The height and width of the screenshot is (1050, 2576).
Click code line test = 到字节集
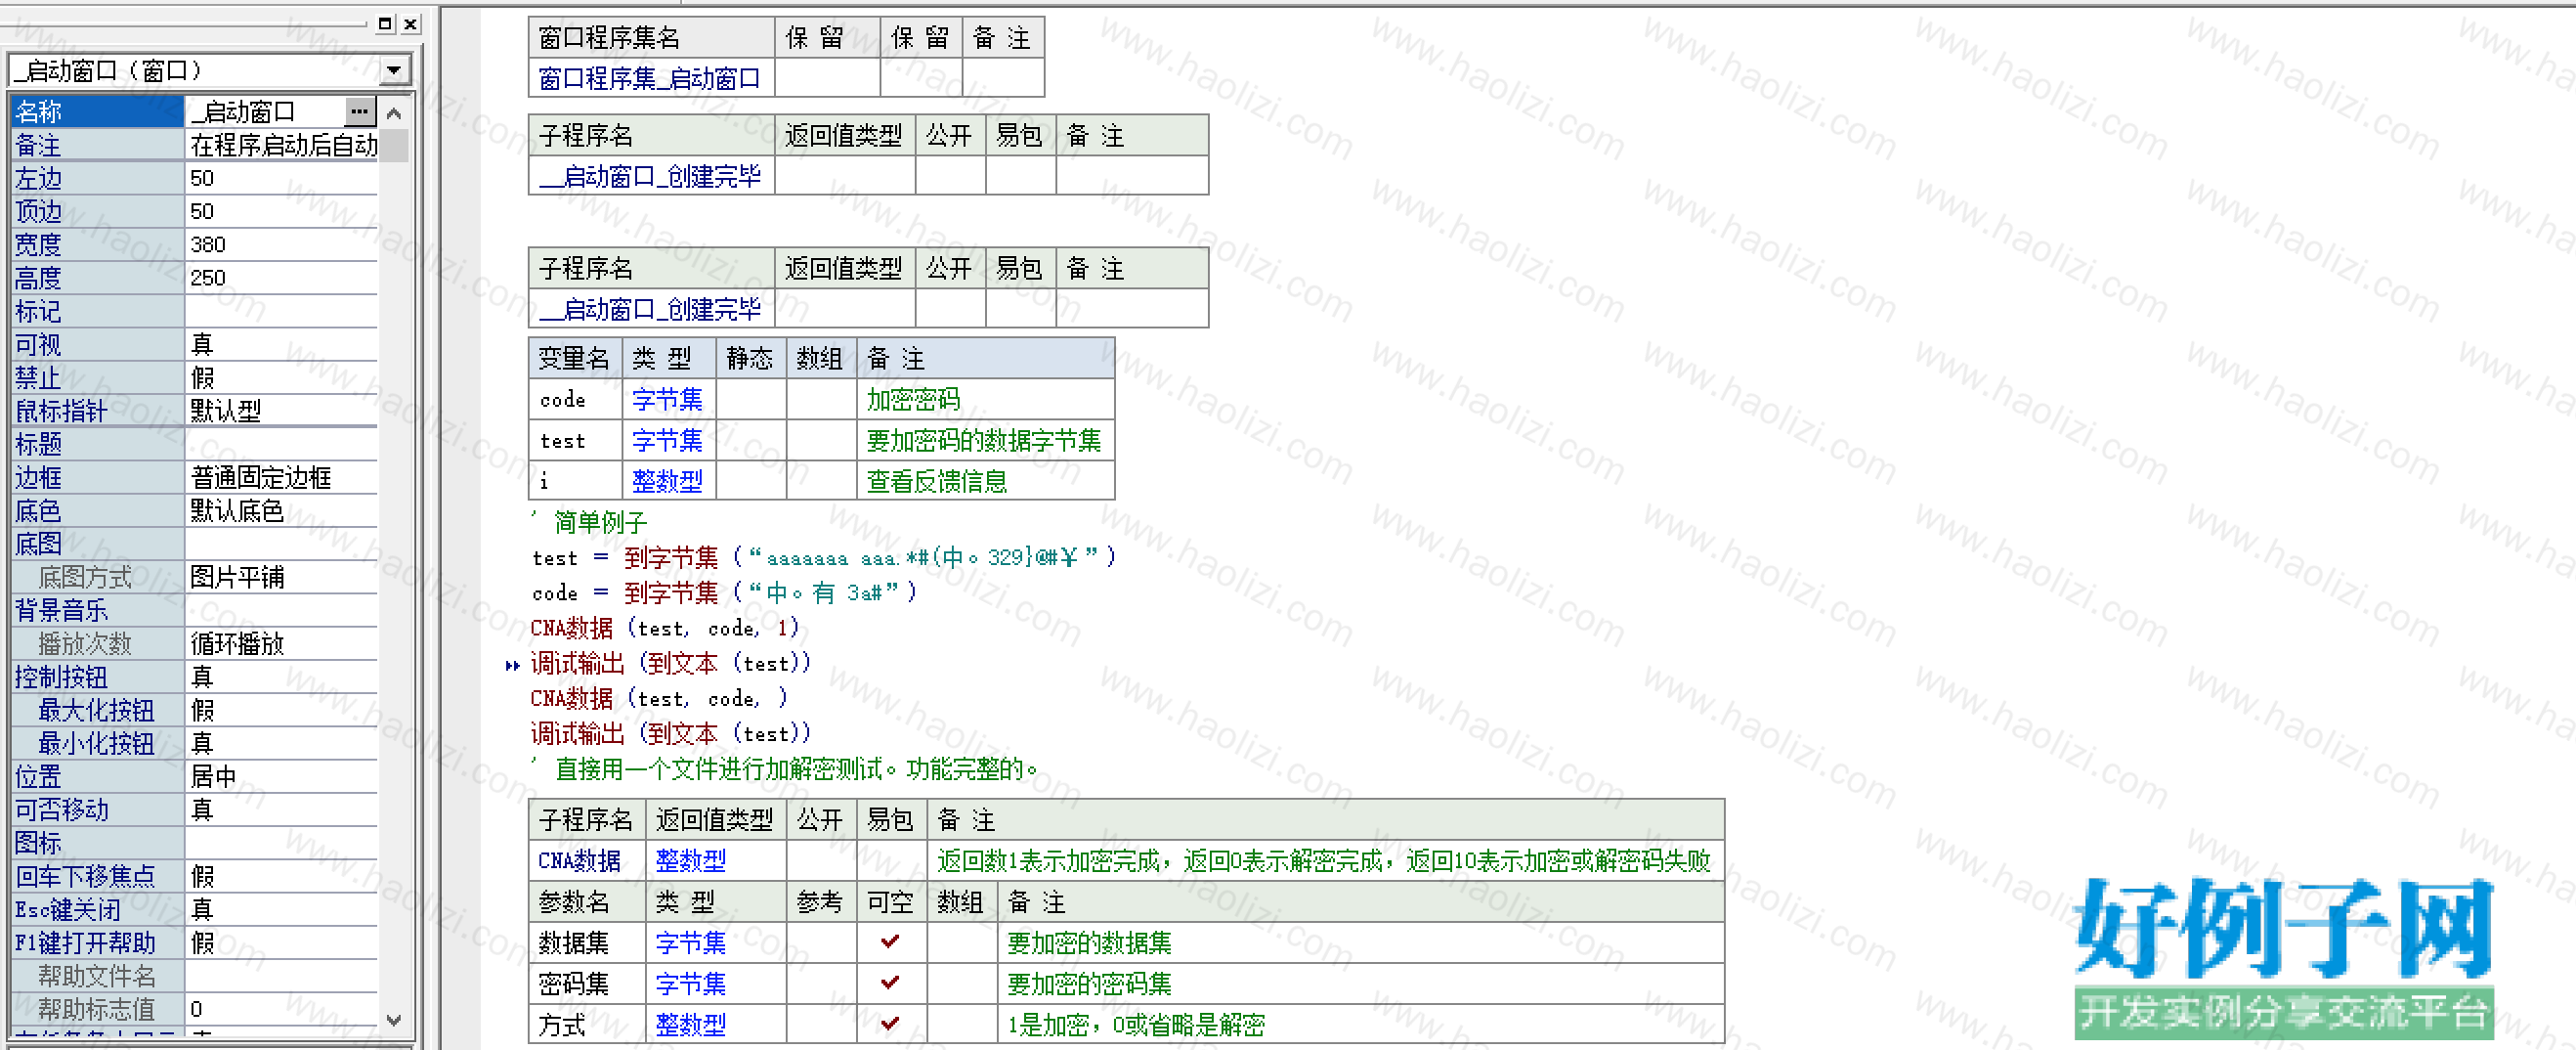pyautogui.click(x=824, y=557)
